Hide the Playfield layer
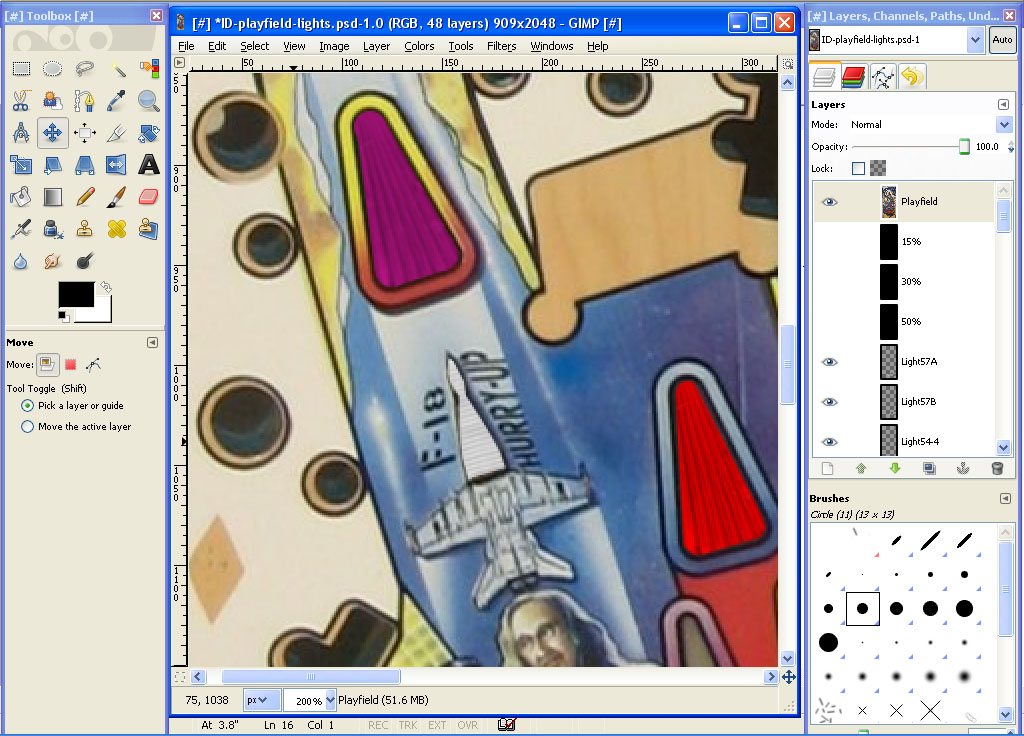The image size is (1024, 736). coord(829,202)
